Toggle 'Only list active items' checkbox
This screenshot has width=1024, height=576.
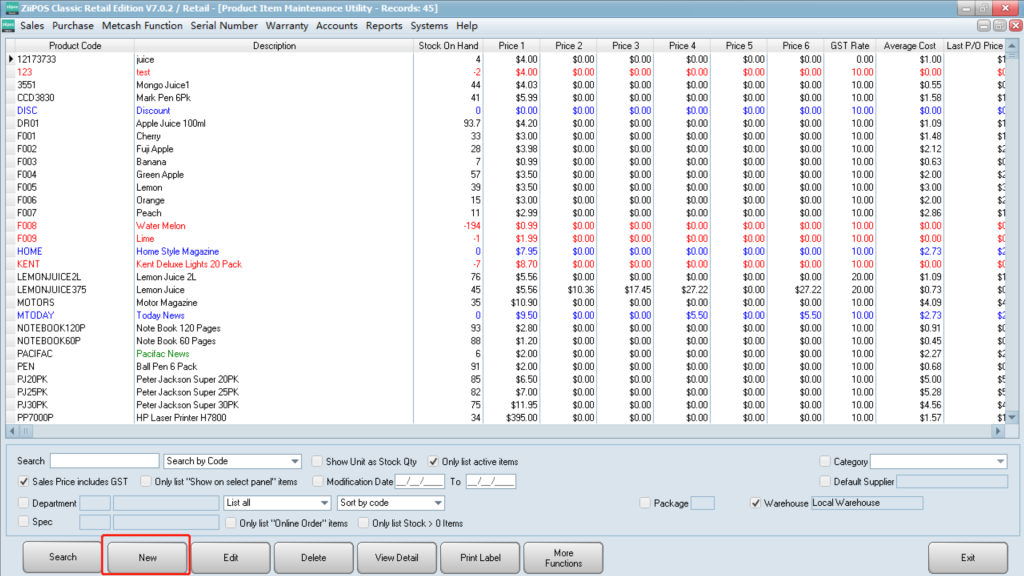[x=434, y=462]
